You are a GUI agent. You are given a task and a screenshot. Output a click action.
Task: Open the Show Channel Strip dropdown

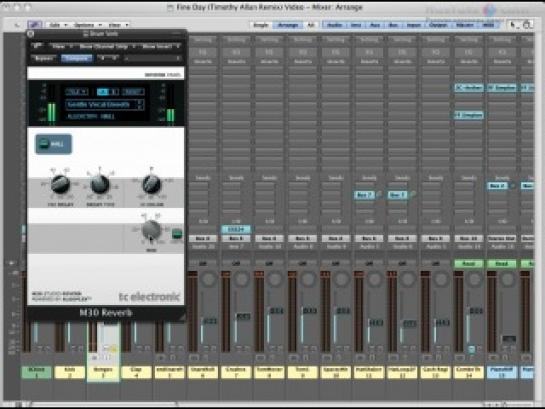pos(107,46)
